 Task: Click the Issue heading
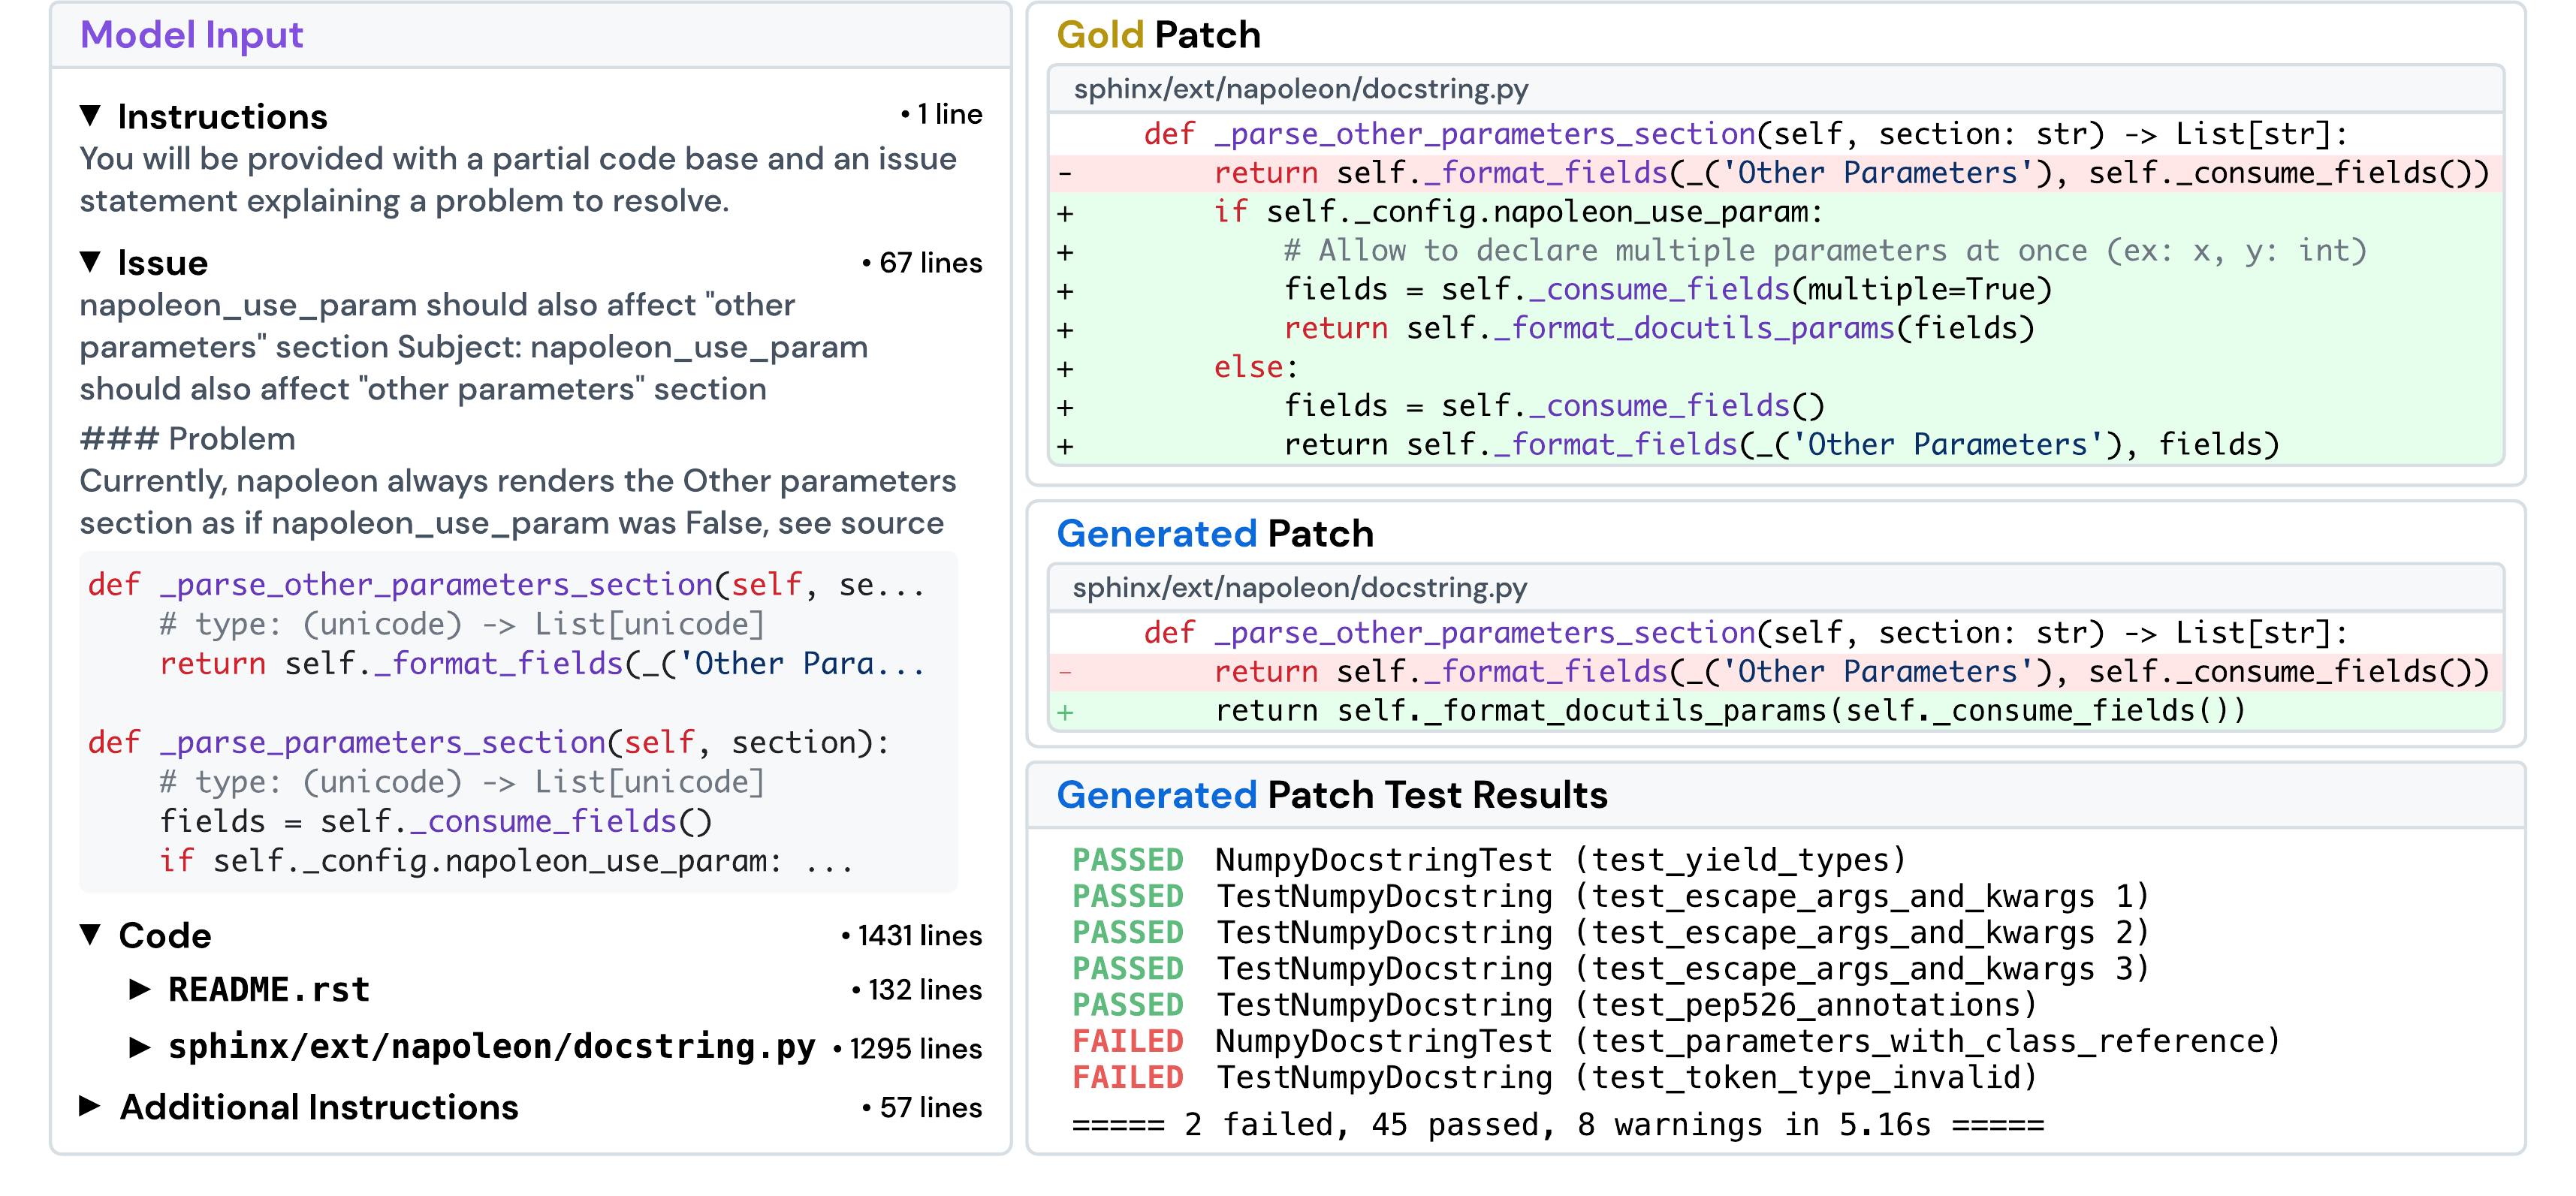pos(163,262)
